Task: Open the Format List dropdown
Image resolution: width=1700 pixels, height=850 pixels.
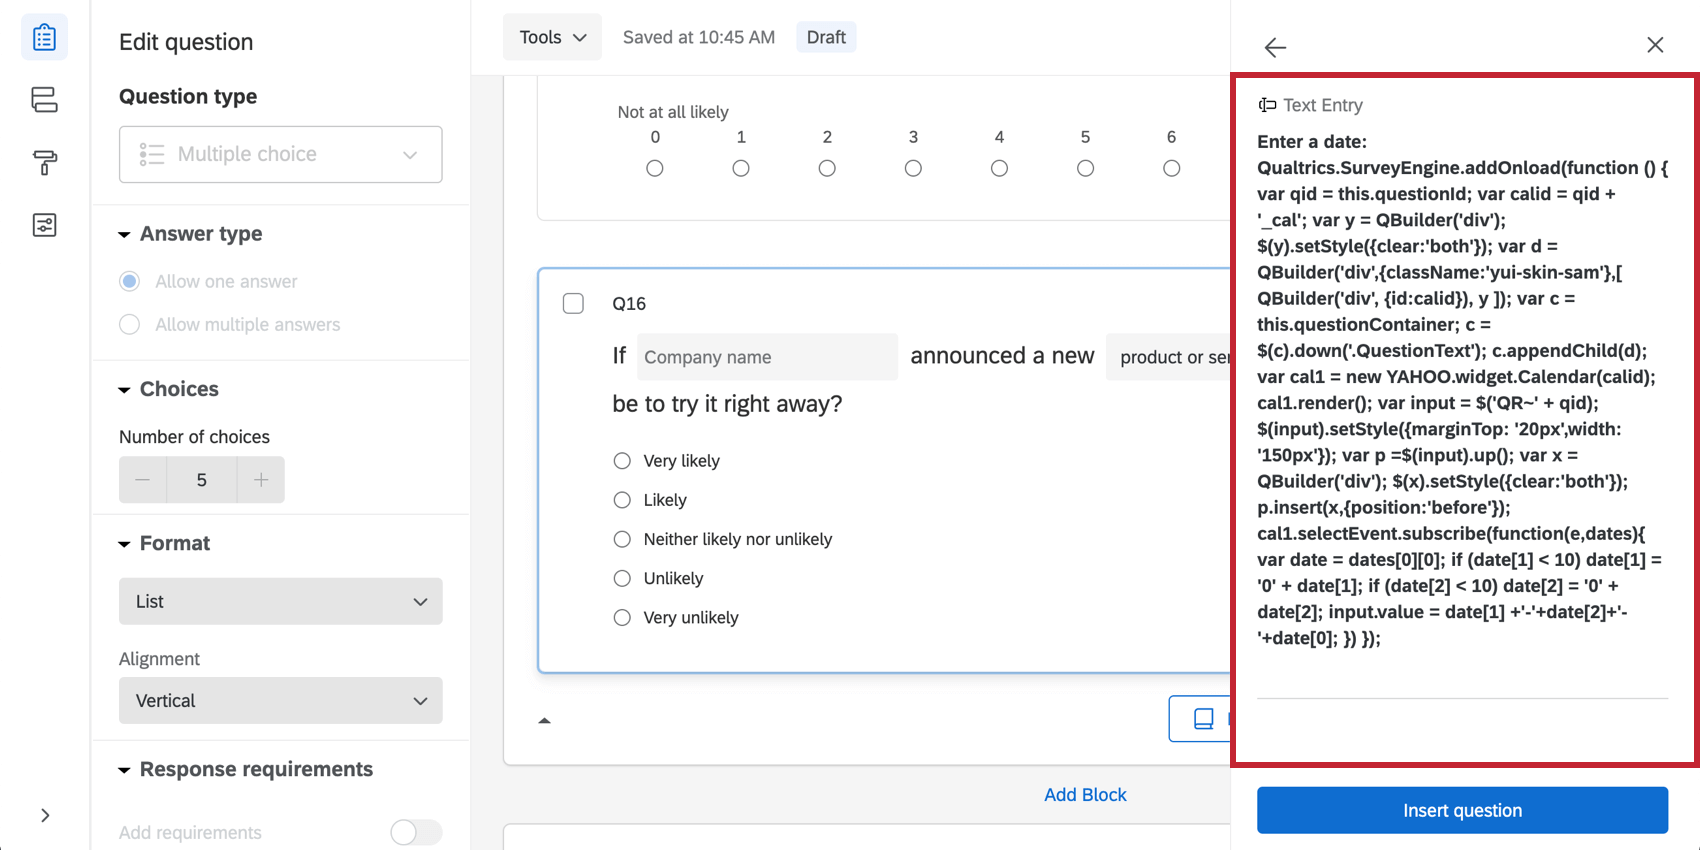Action: [280, 601]
